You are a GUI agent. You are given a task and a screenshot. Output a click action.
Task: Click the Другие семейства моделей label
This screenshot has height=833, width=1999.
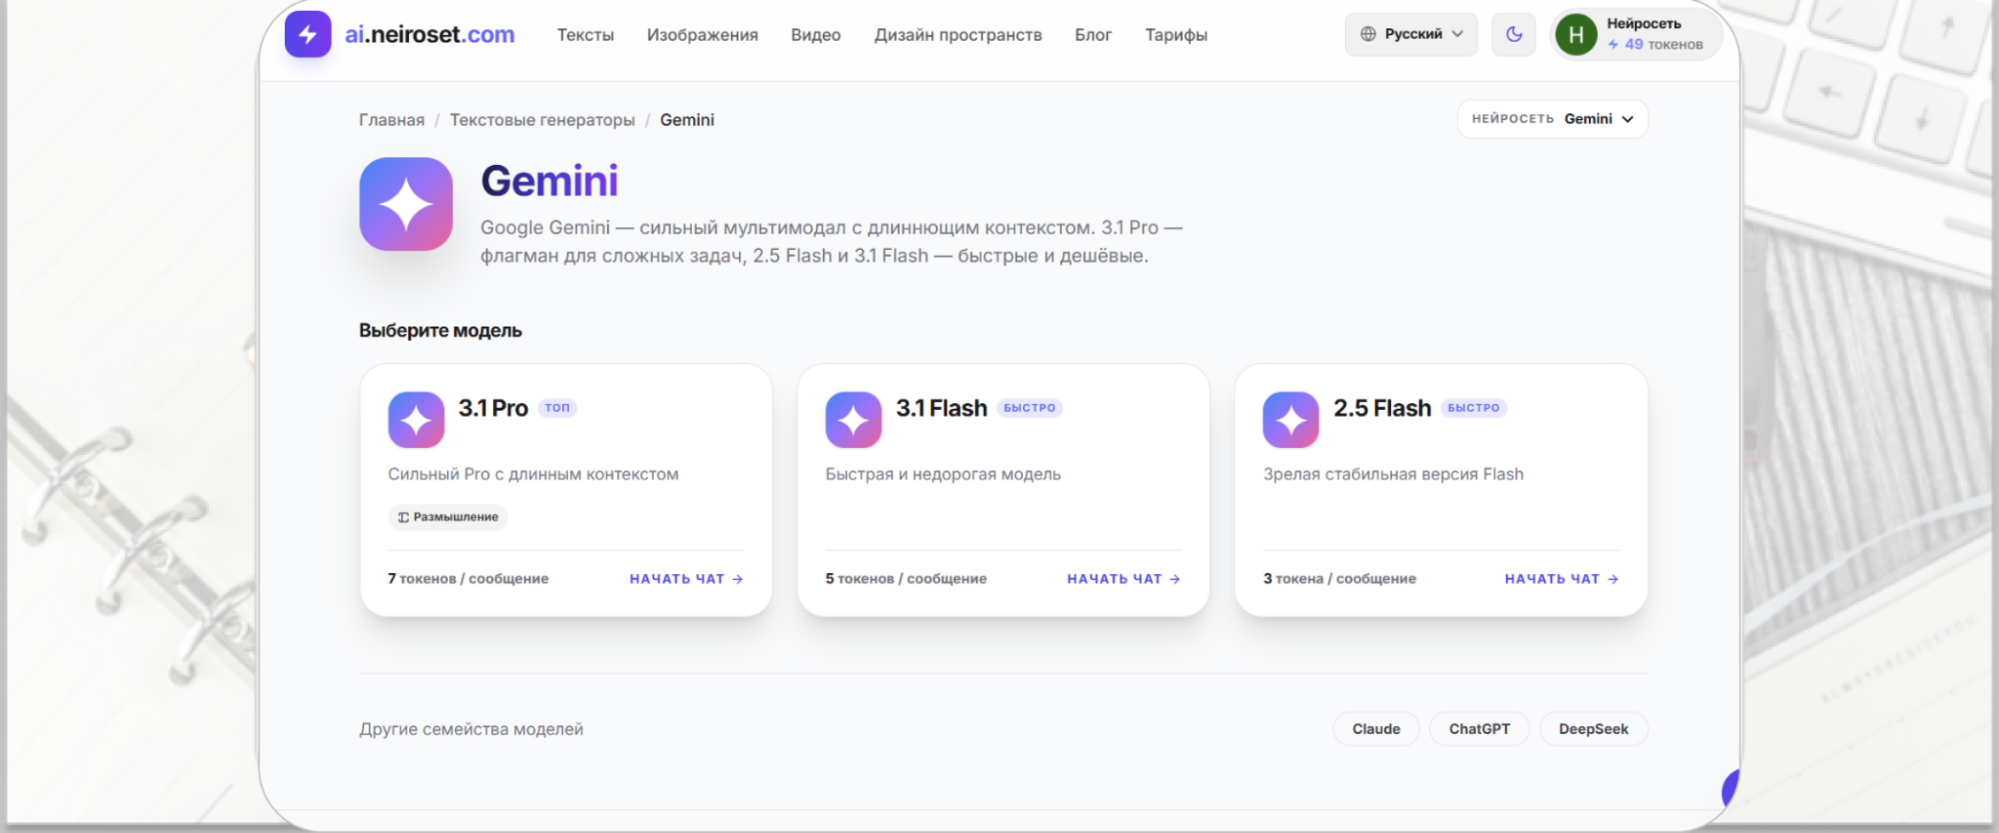click(x=471, y=730)
